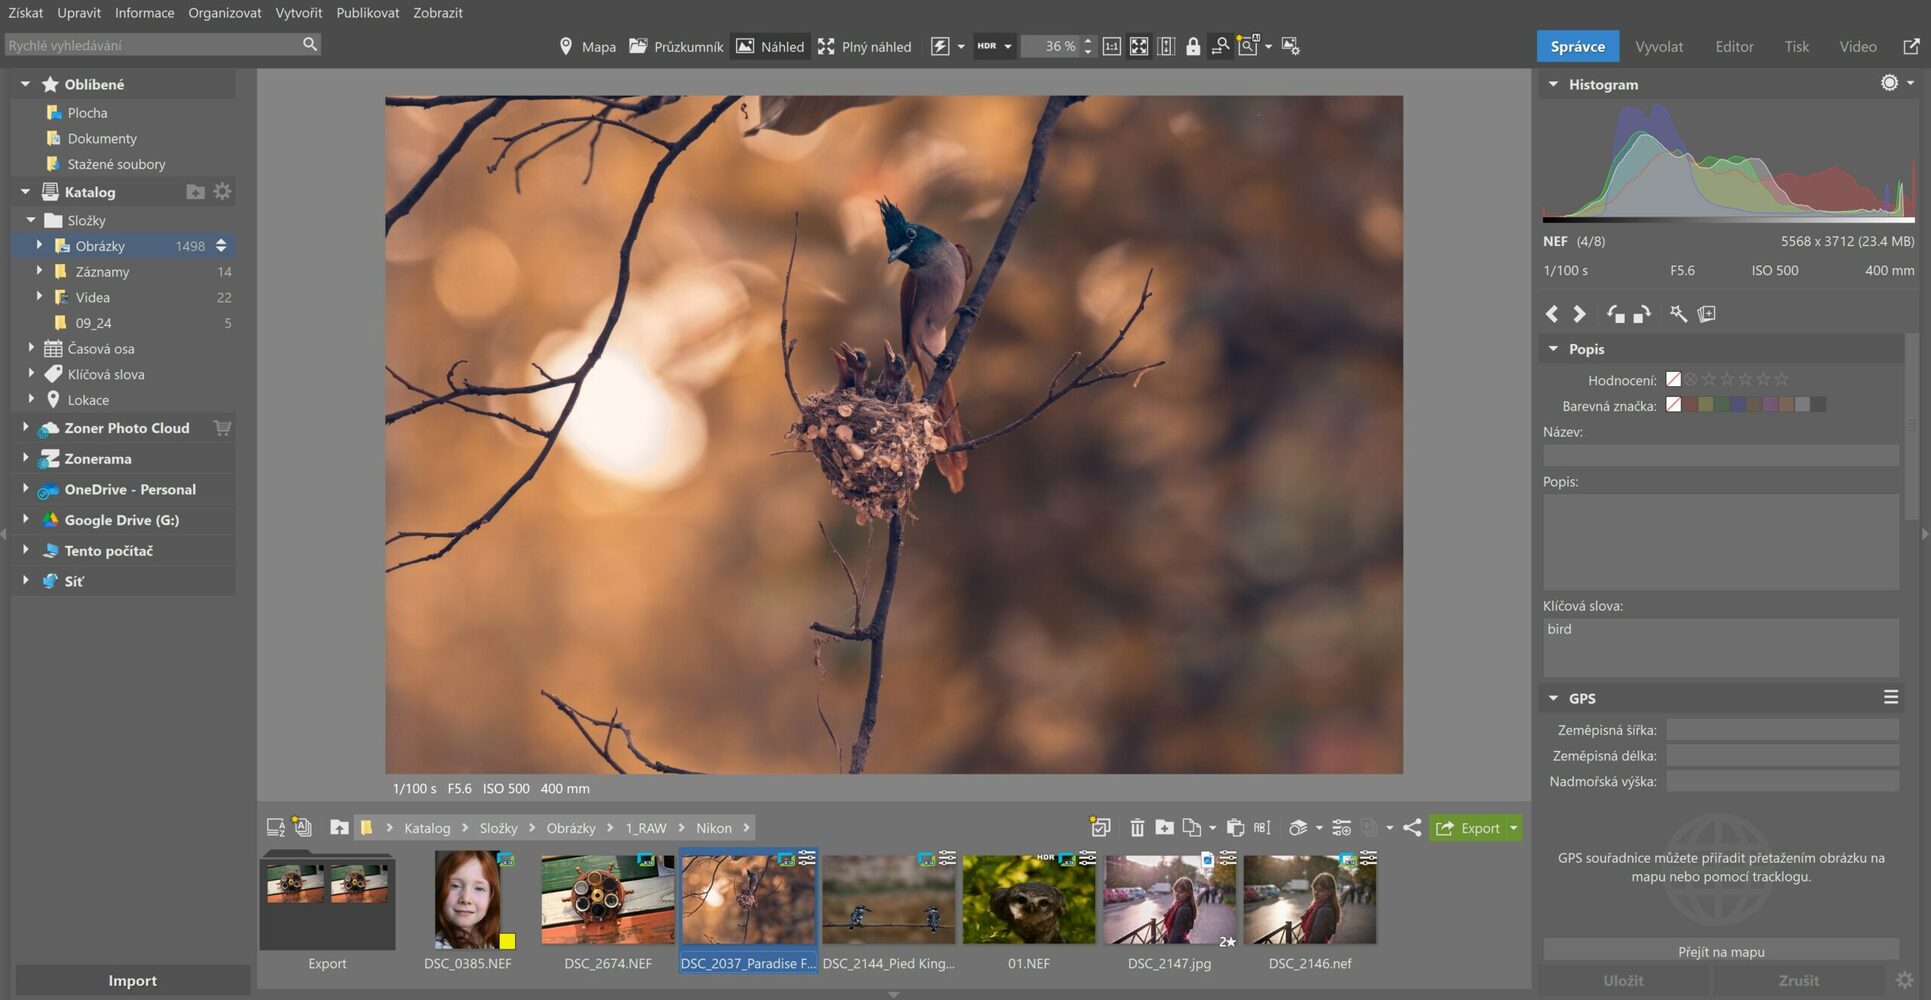This screenshot has height=1000, width=1931.
Task: Click the quick actions lightning icon
Action: pyautogui.click(x=940, y=46)
